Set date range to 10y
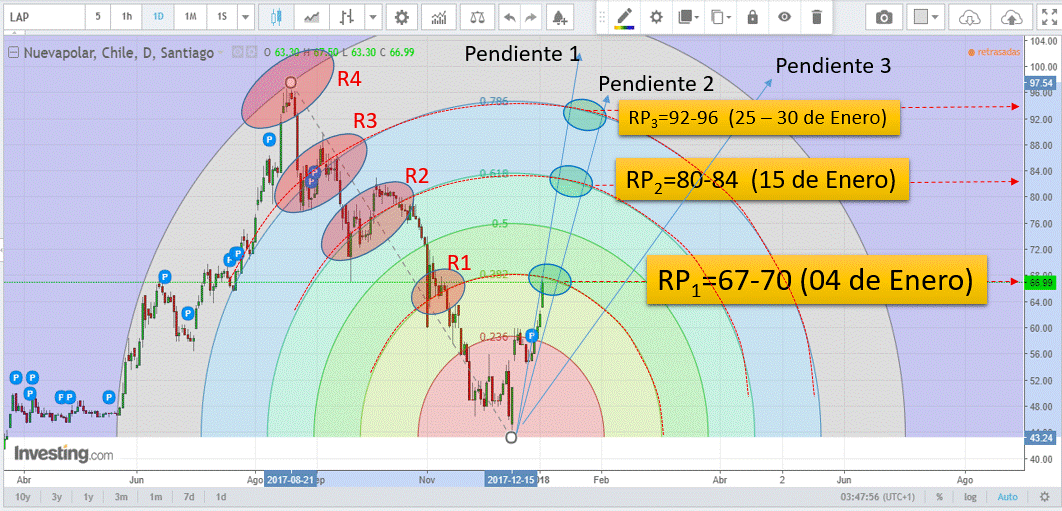This screenshot has height=511, width=1062. pyautogui.click(x=22, y=497)
